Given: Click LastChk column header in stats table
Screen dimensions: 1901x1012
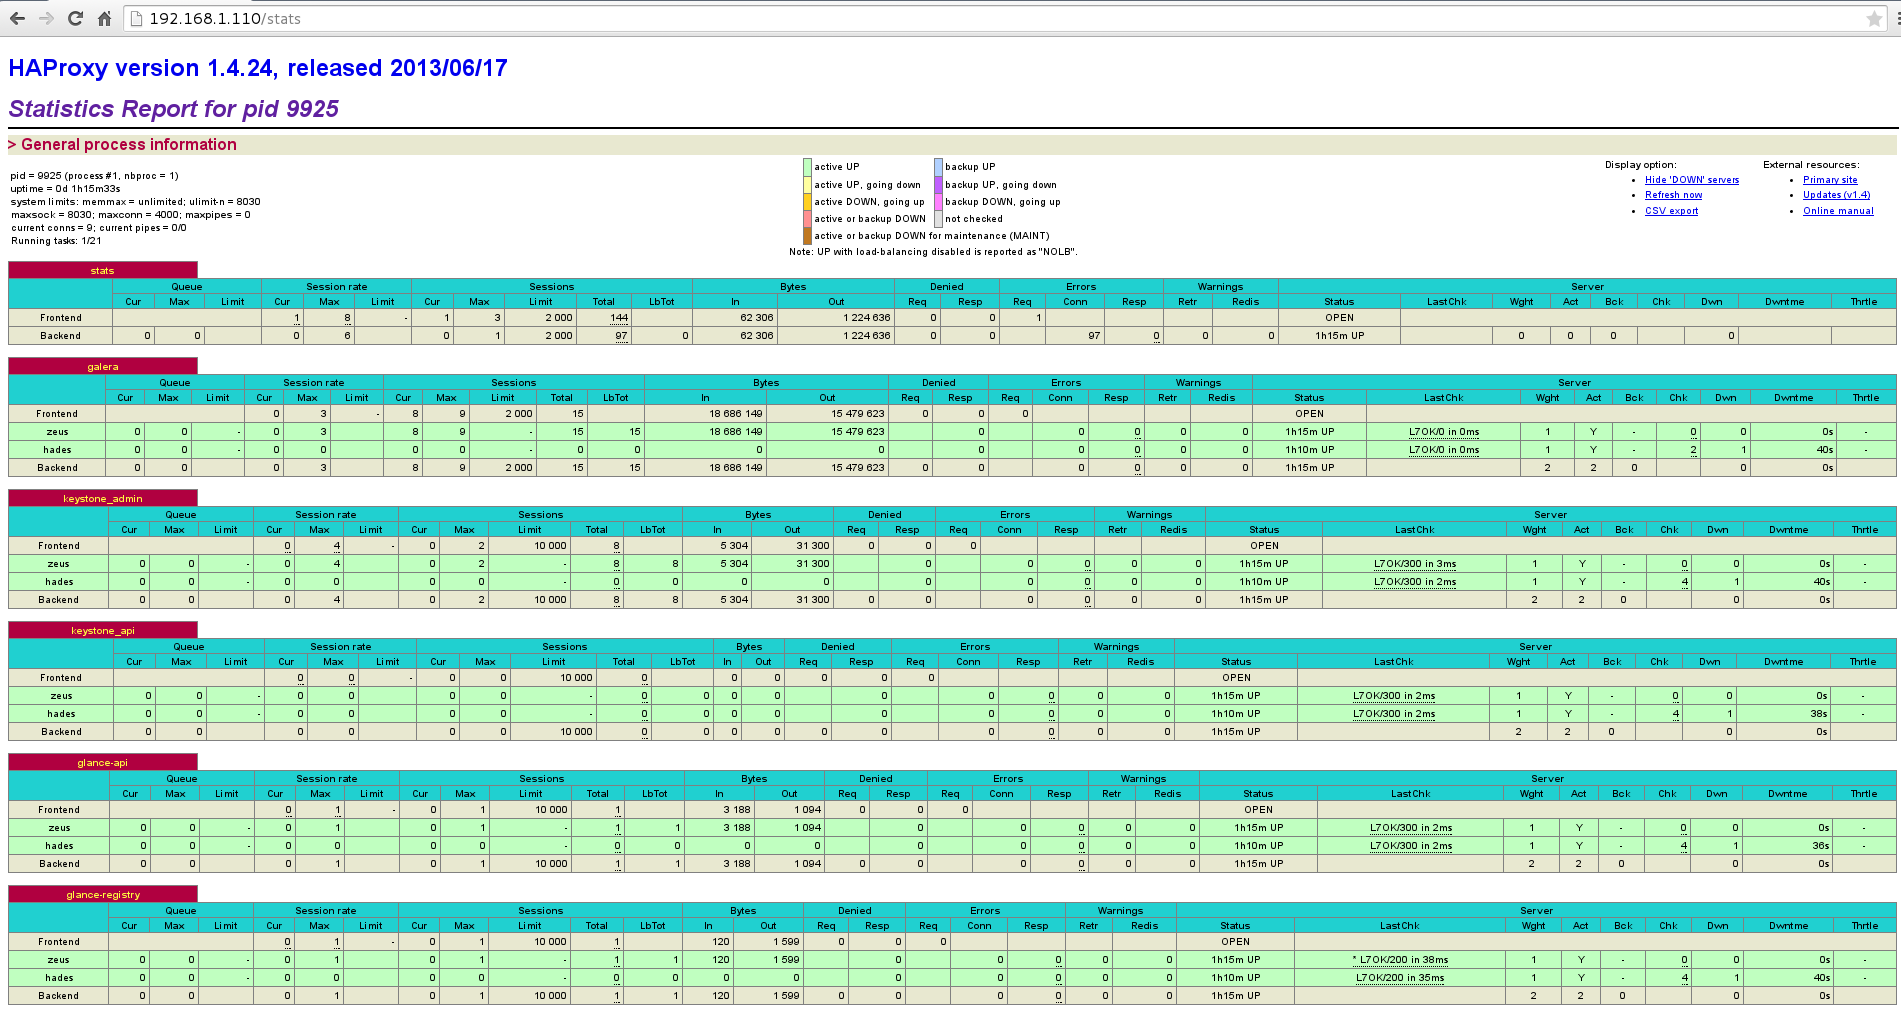Looking at the screenshot, I should (x=1446, y=302).
